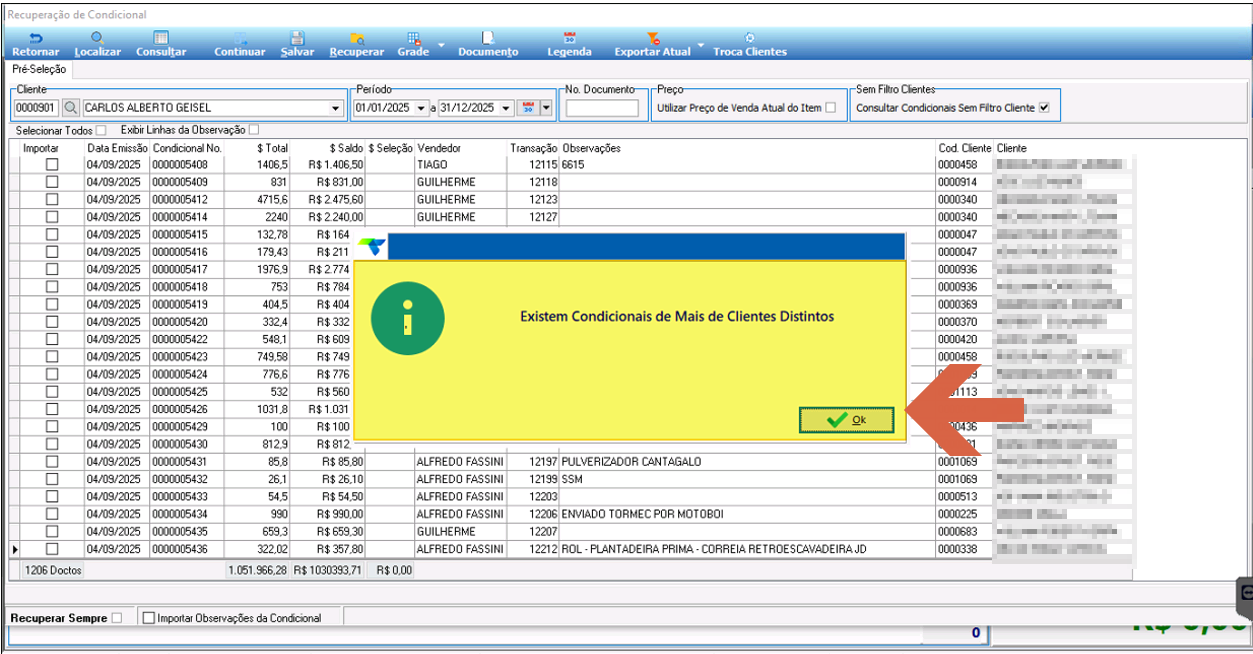
Task: Open the Localizar search tool
Action: coord(97,37)
